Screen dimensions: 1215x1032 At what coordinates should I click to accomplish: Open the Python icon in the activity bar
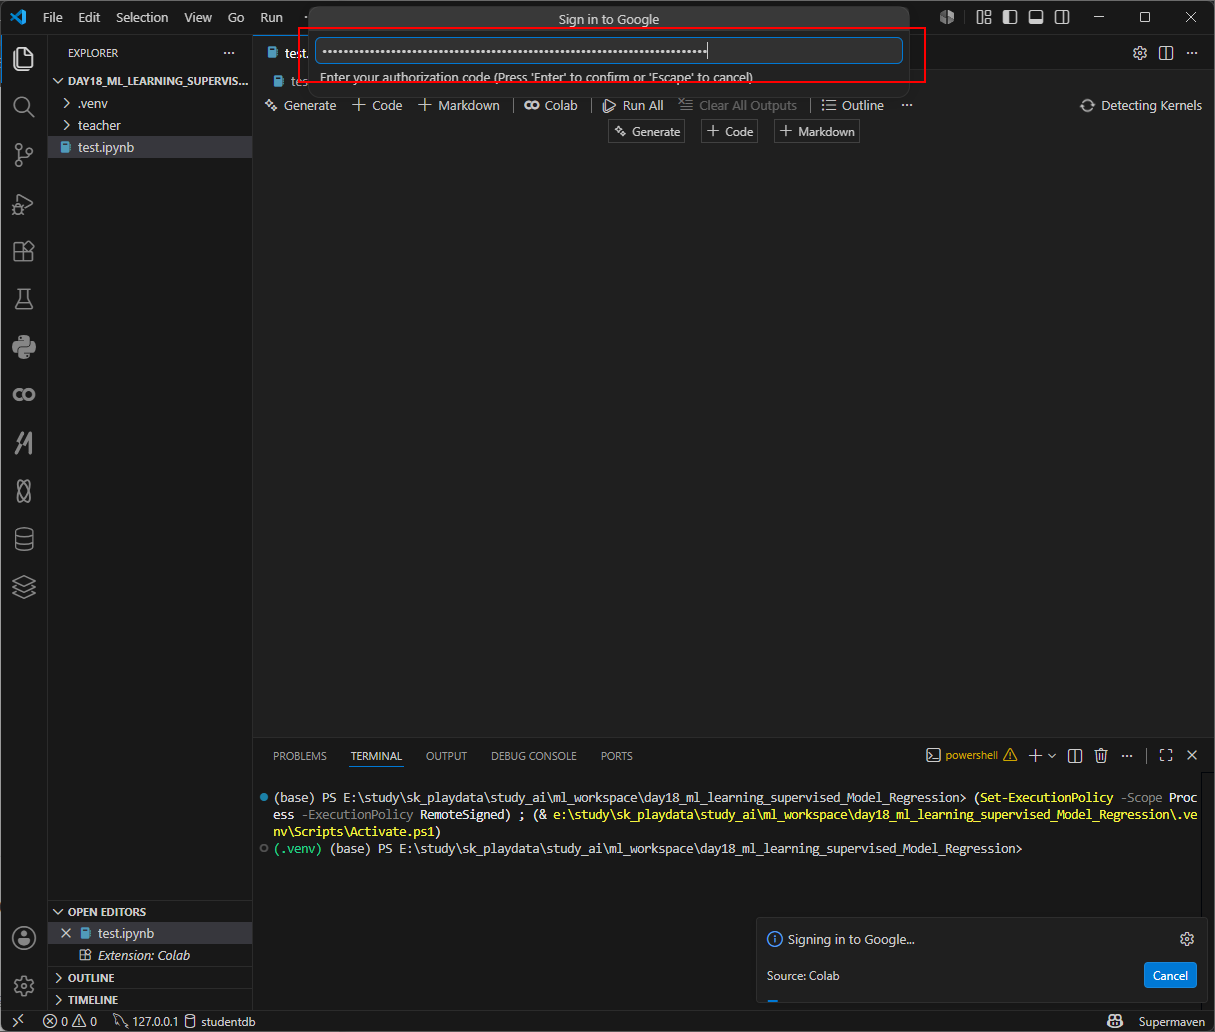[24, 347]
